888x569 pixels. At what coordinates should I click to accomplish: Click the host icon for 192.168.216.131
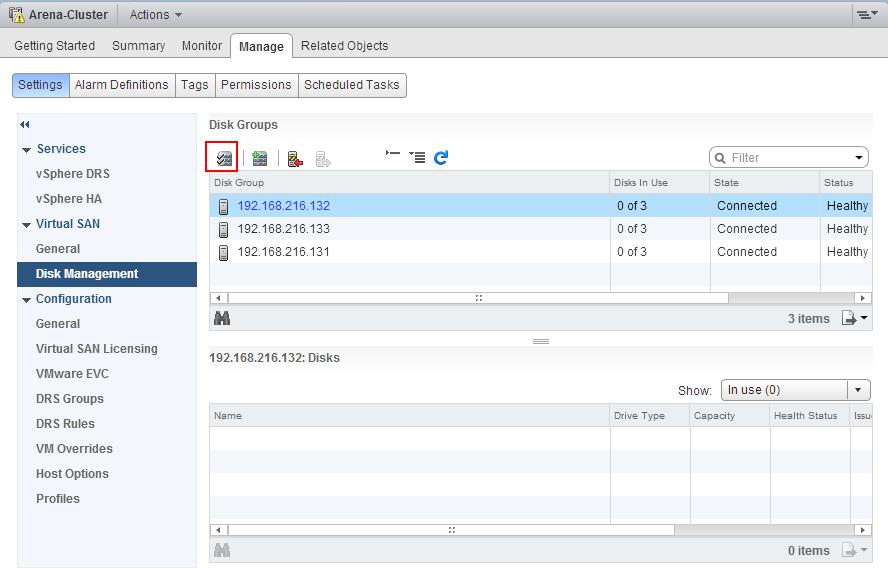point(224,253)
